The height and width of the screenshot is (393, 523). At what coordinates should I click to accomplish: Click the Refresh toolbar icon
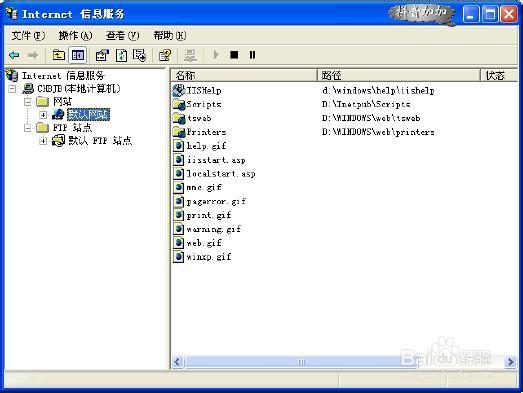tap(121, 55)
